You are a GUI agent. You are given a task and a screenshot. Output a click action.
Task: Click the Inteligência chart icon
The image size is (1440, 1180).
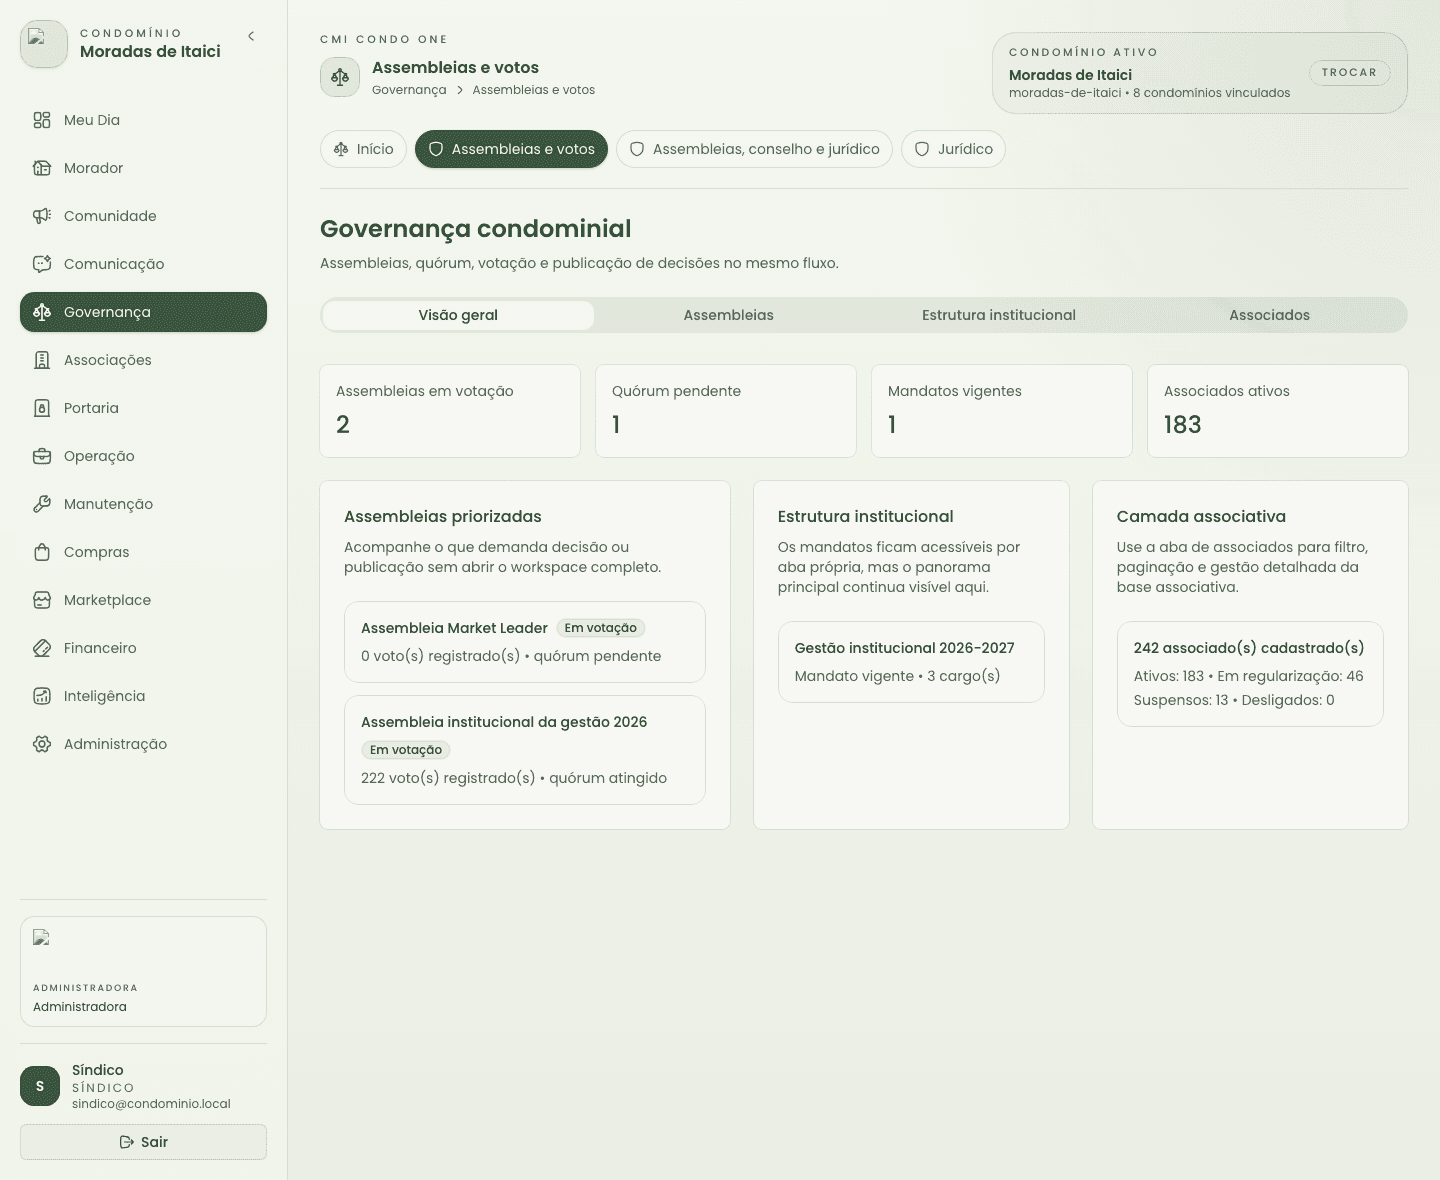(x=42, y=696)
